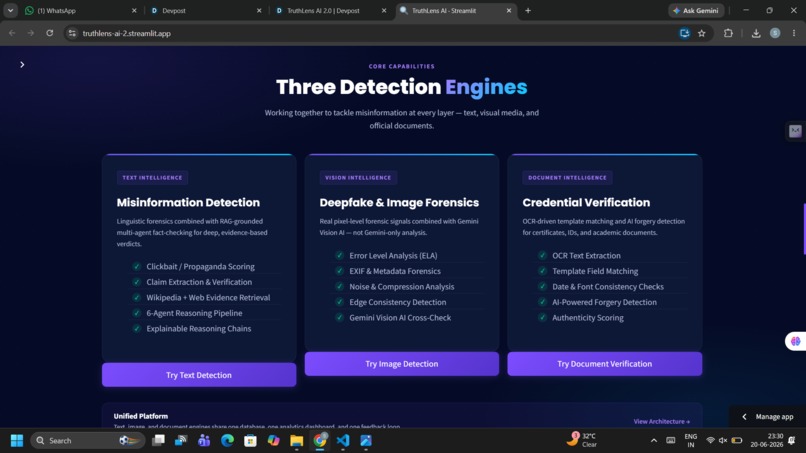This screenshot has height=453, width=806.
Task: View site information icon in address bar
Action: tap(72, 33)
